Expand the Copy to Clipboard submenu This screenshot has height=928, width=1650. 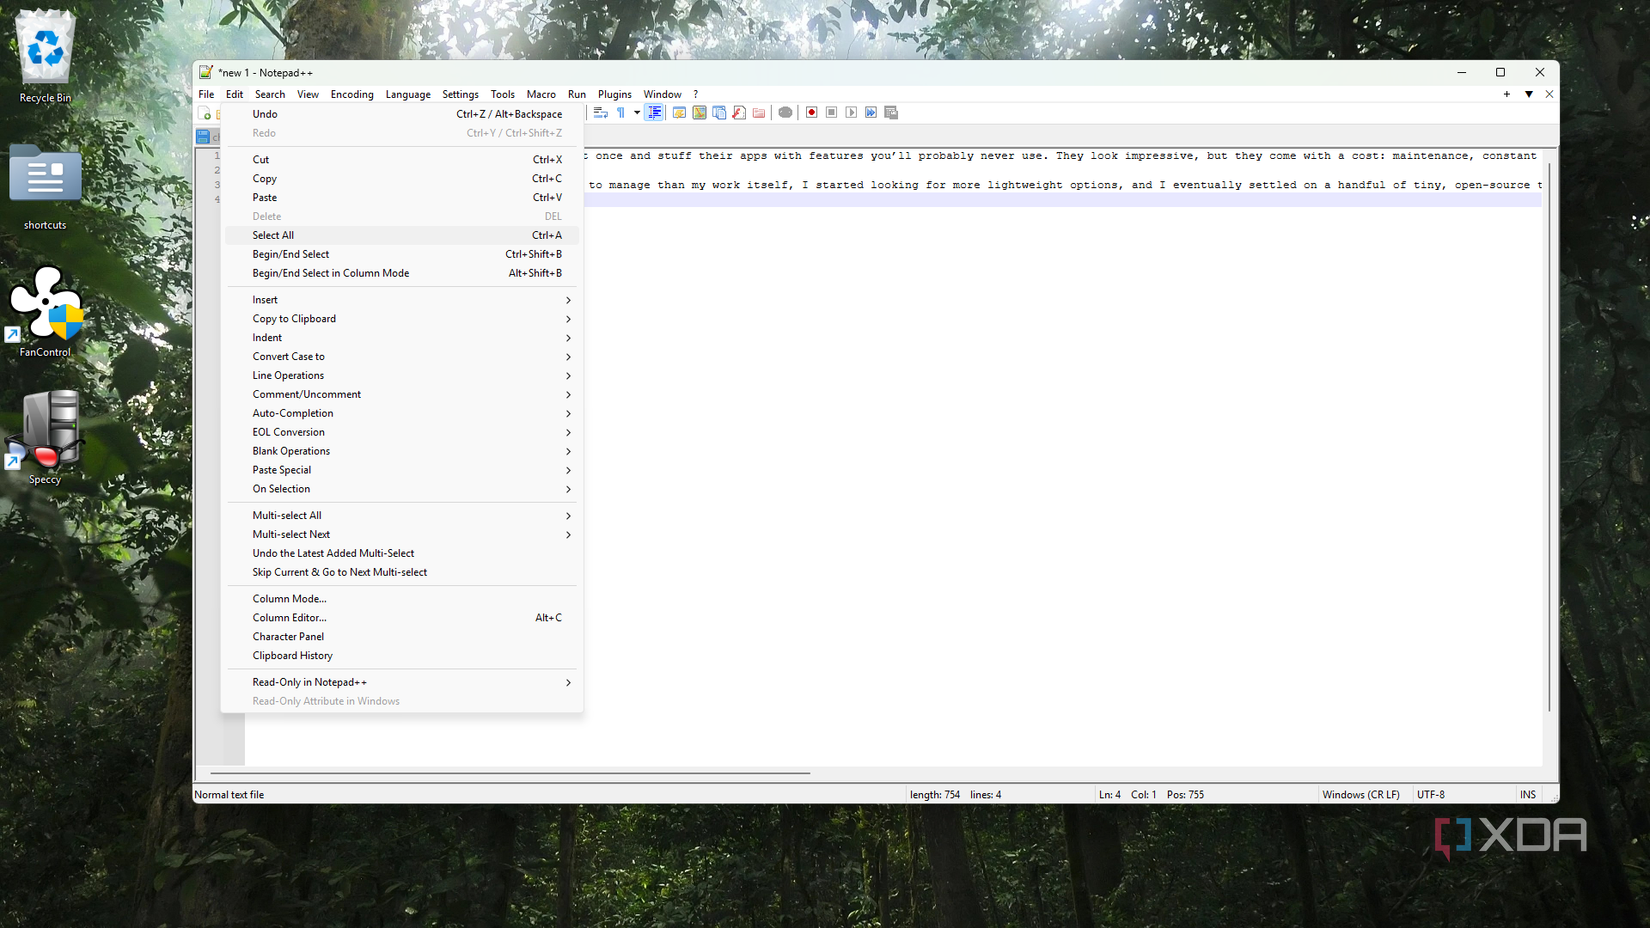coord(402,319)
